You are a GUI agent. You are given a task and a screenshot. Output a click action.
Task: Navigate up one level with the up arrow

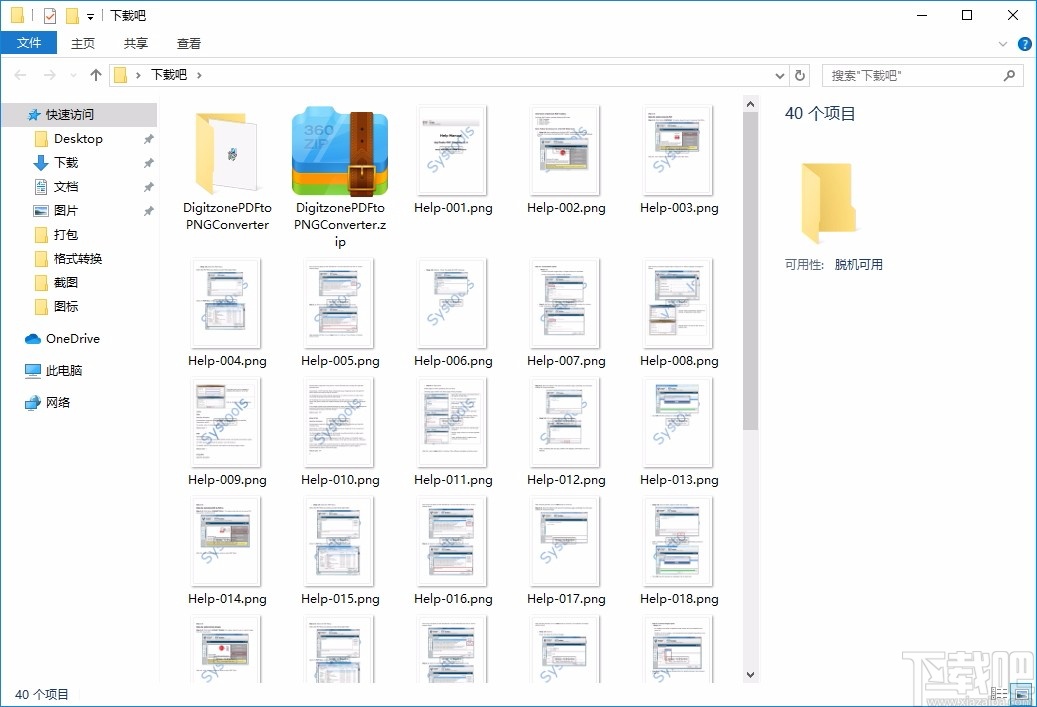pos(95,74)
